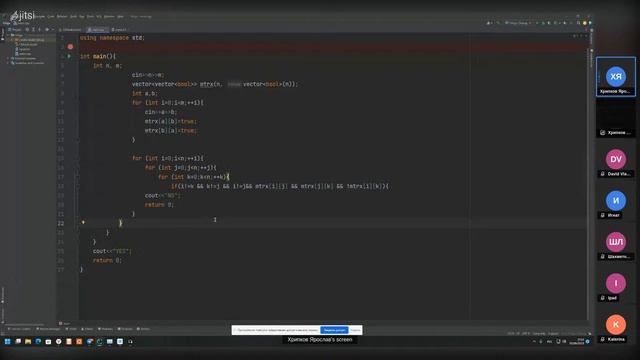Open the Windows Start menu

pyautogui.click(x=7, y=342)
